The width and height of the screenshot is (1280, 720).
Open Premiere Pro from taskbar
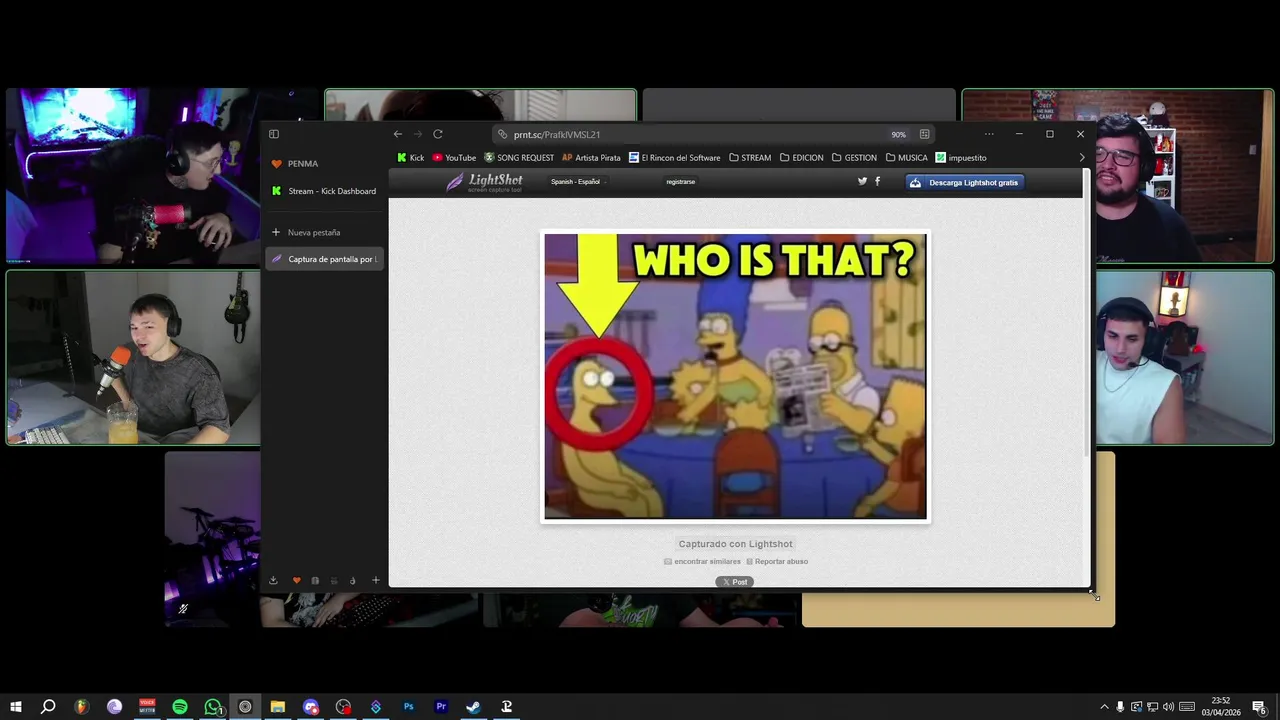click(441, 707)
